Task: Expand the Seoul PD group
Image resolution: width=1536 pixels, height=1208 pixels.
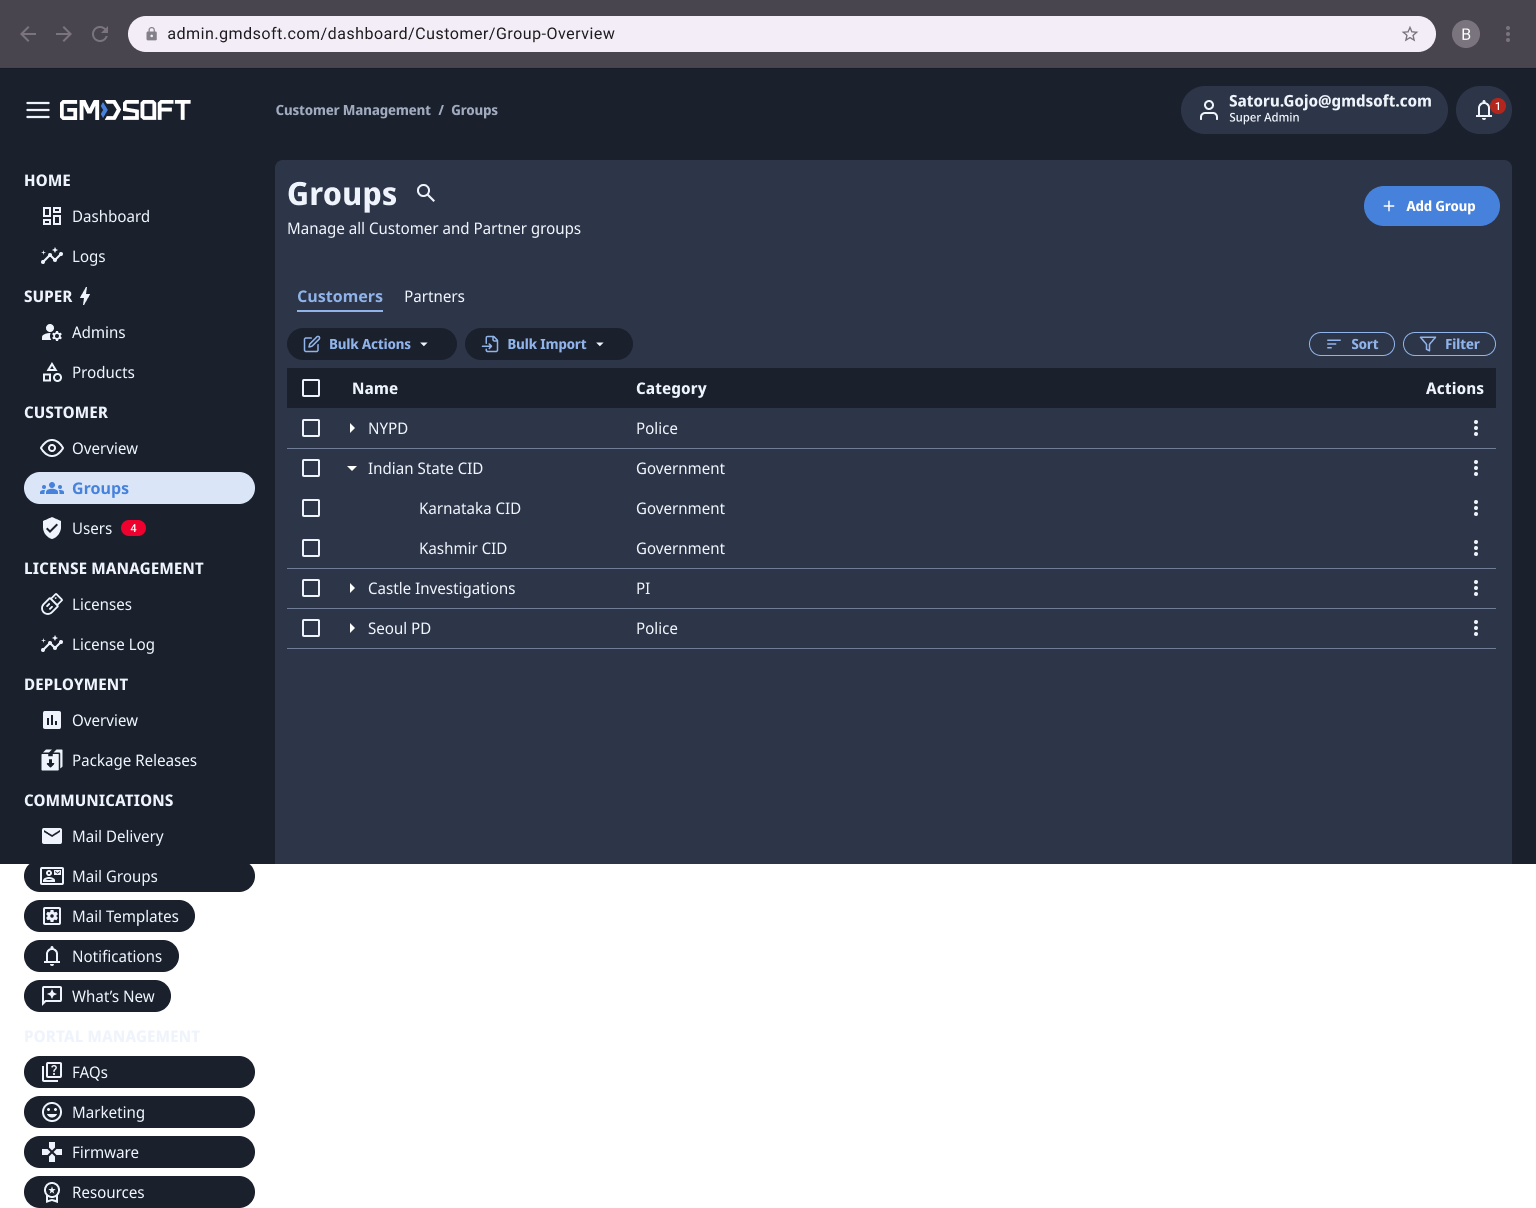Action: (x=352, y=628)
